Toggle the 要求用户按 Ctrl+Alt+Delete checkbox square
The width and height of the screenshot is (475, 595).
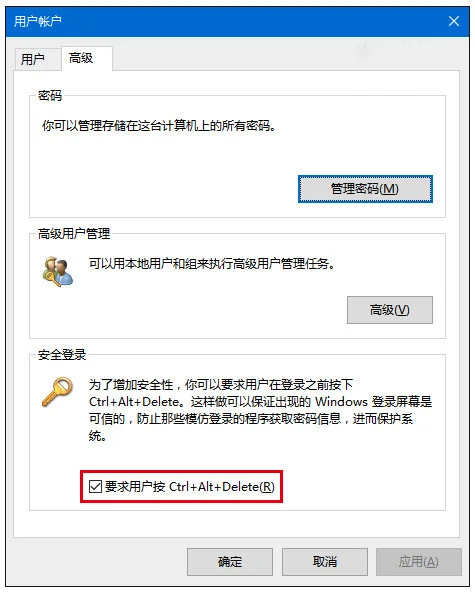coord(95,486)
